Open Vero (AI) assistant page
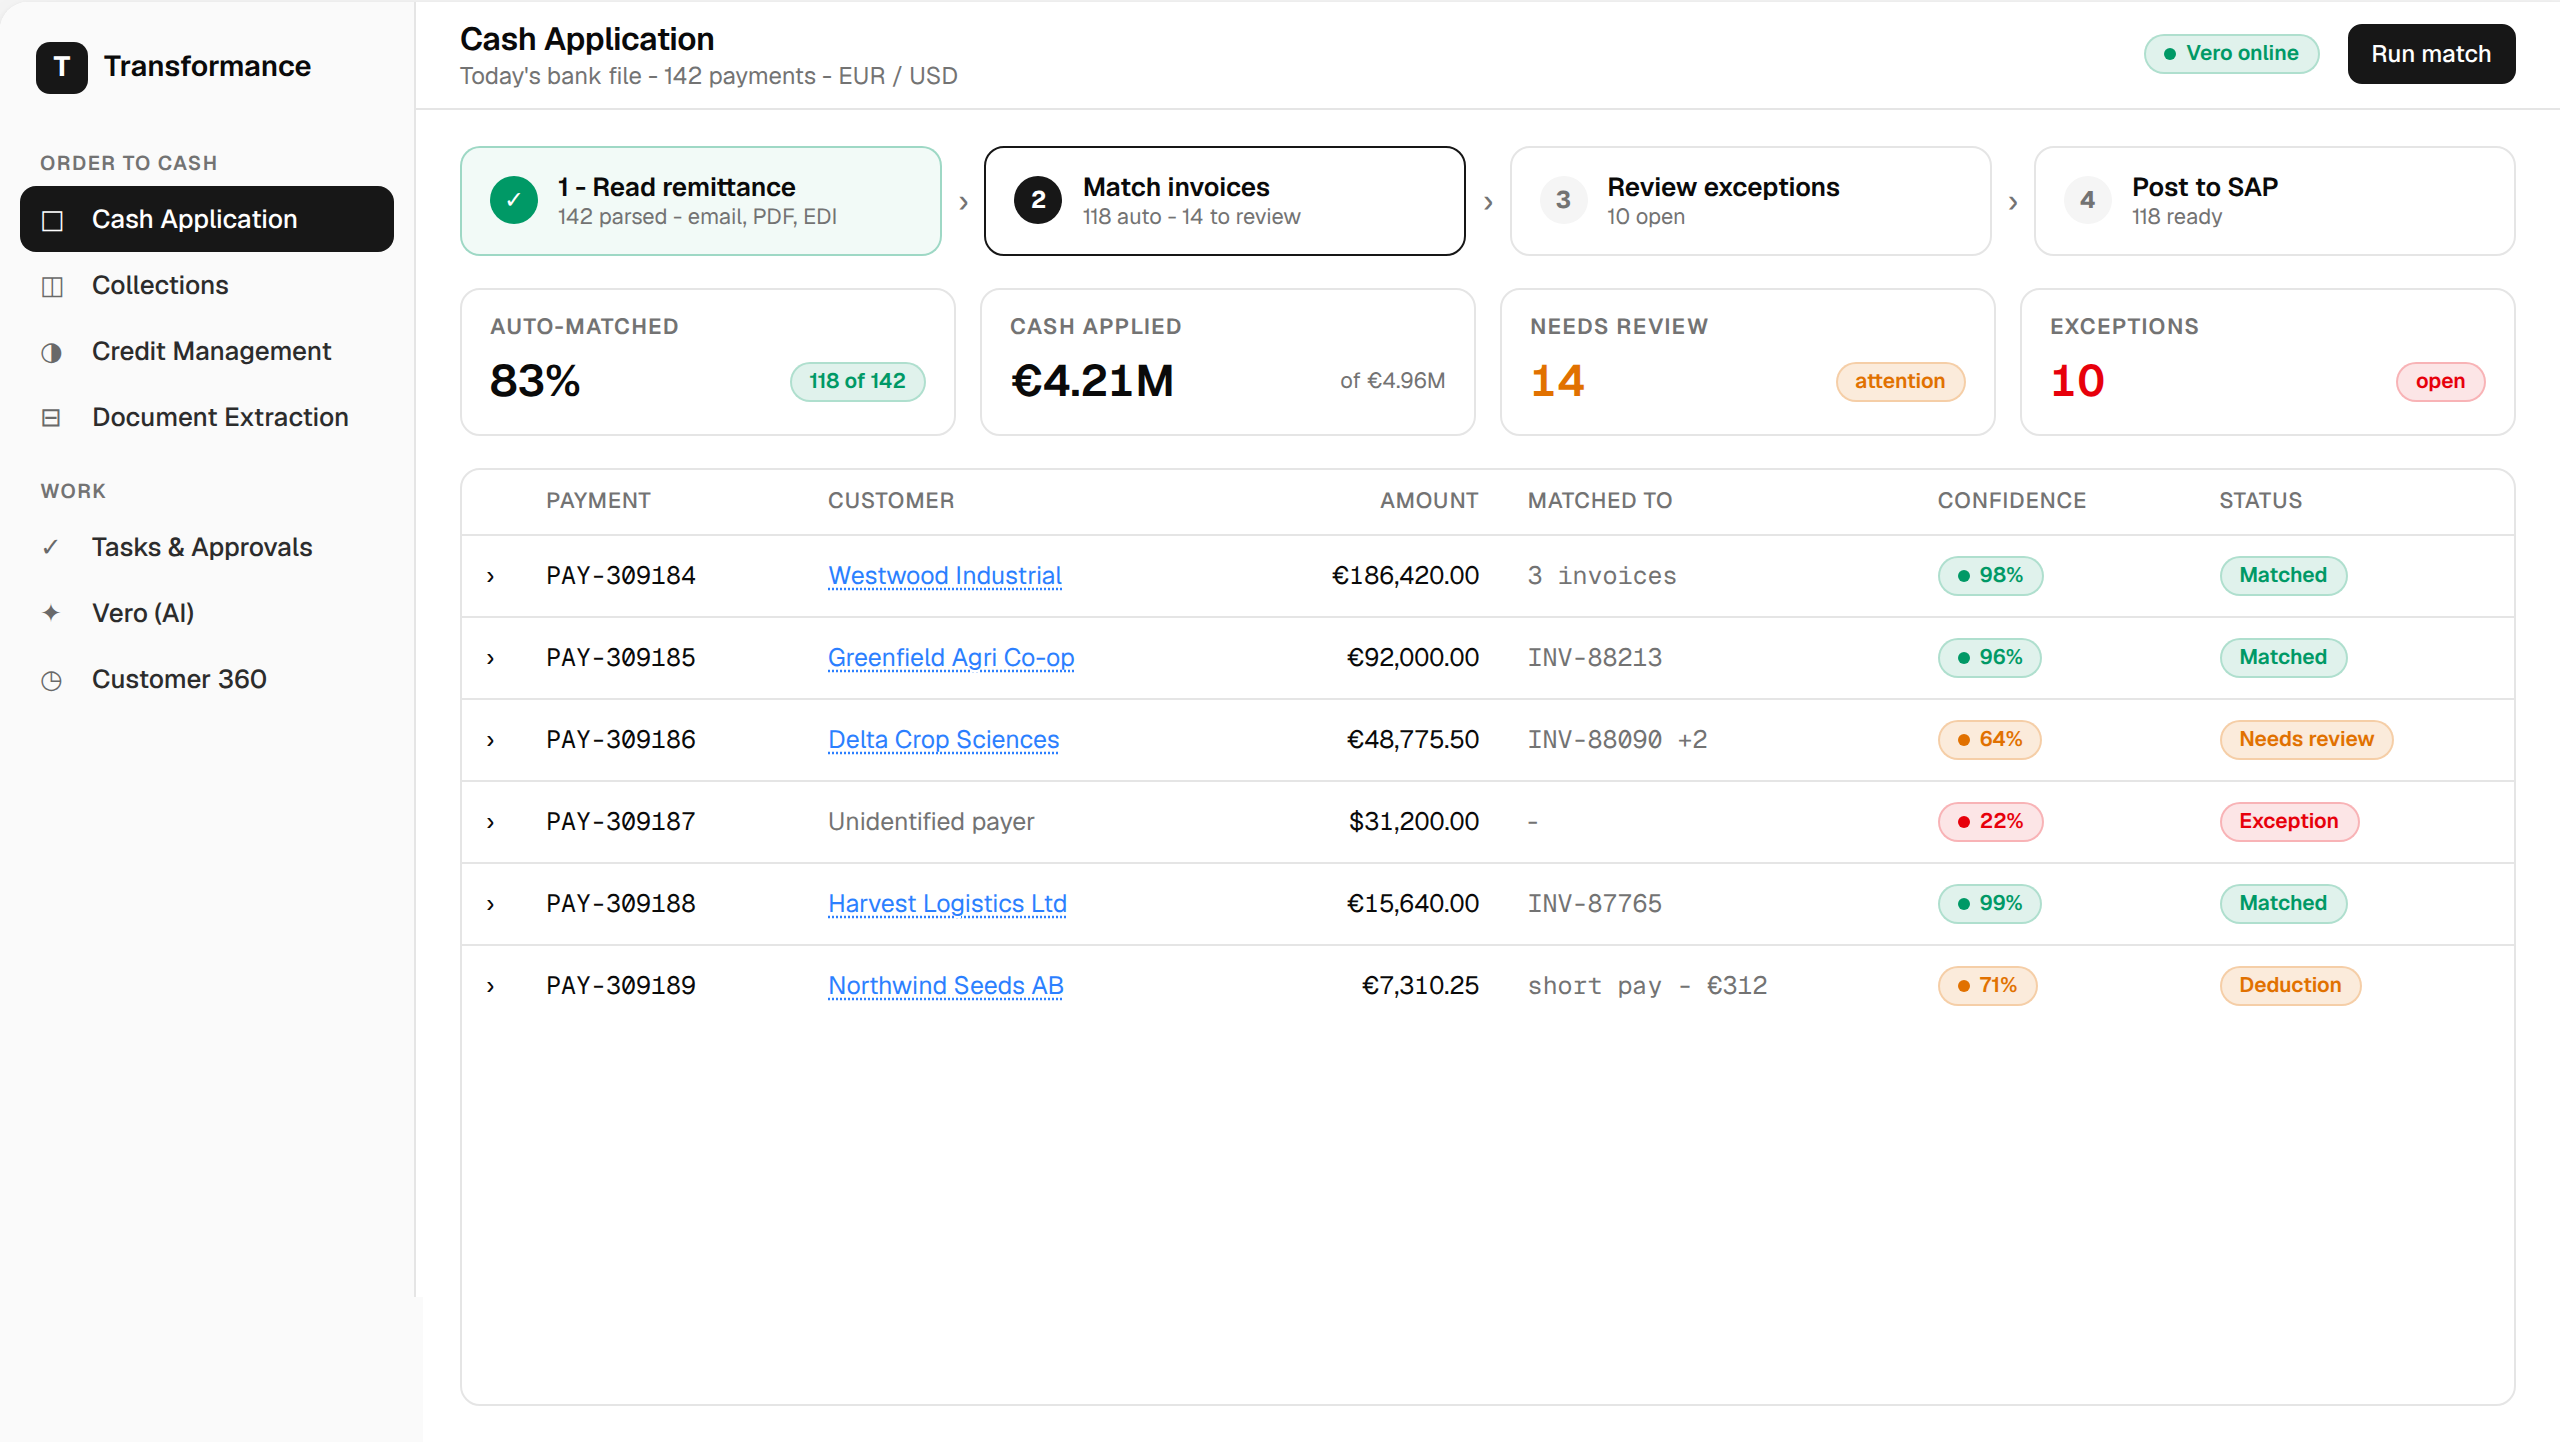 207,613
